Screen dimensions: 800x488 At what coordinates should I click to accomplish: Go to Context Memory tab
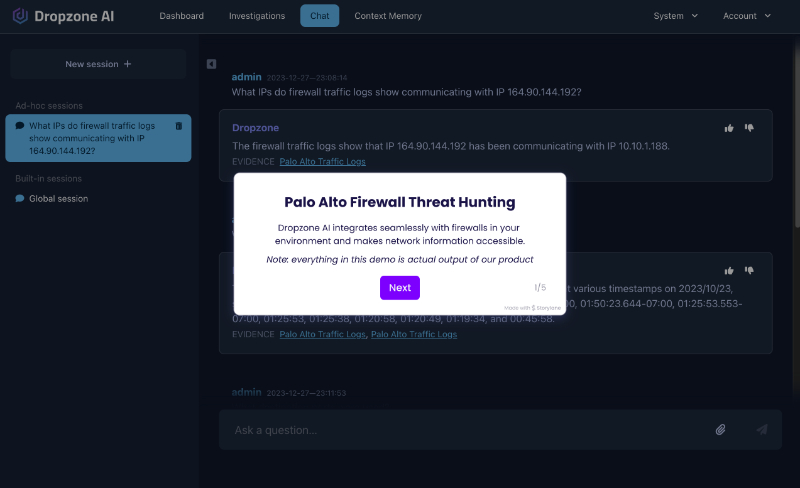(388, 16)
